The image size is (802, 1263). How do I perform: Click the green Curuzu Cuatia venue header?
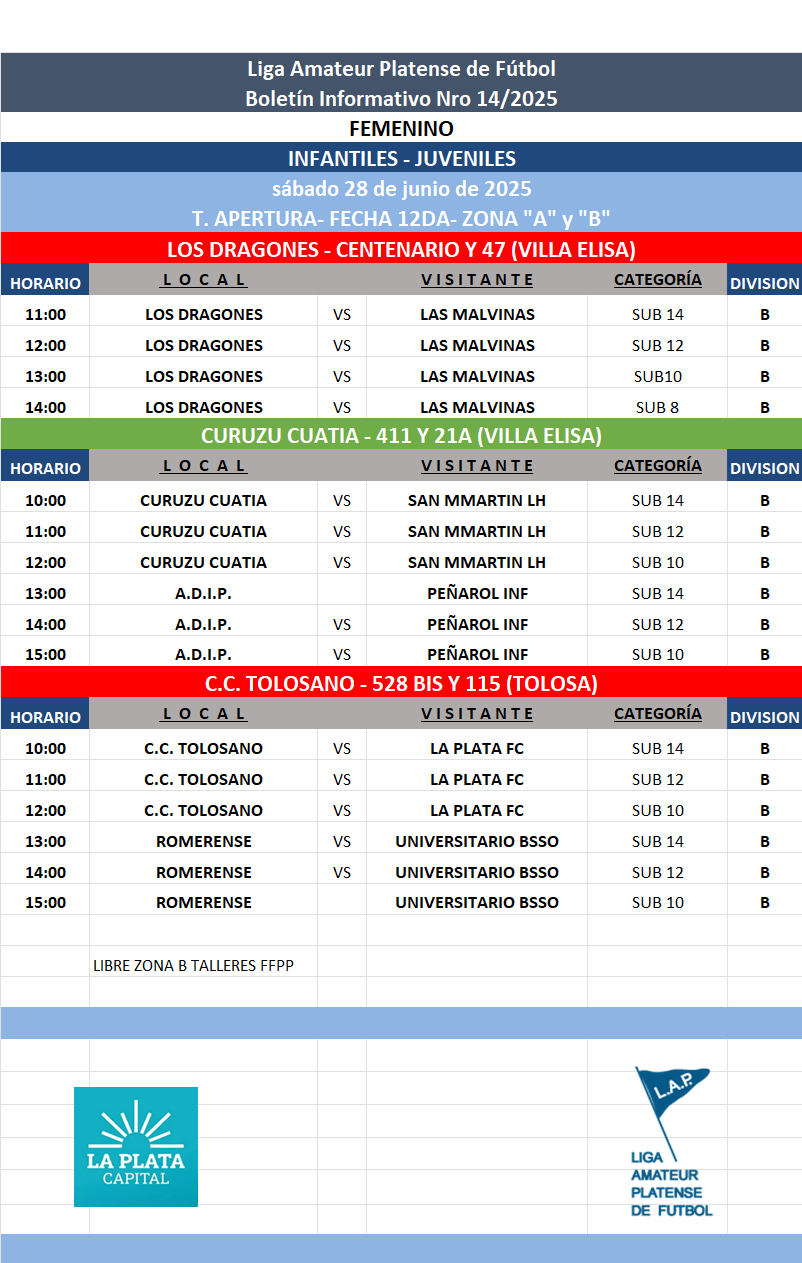click(401, 436)
